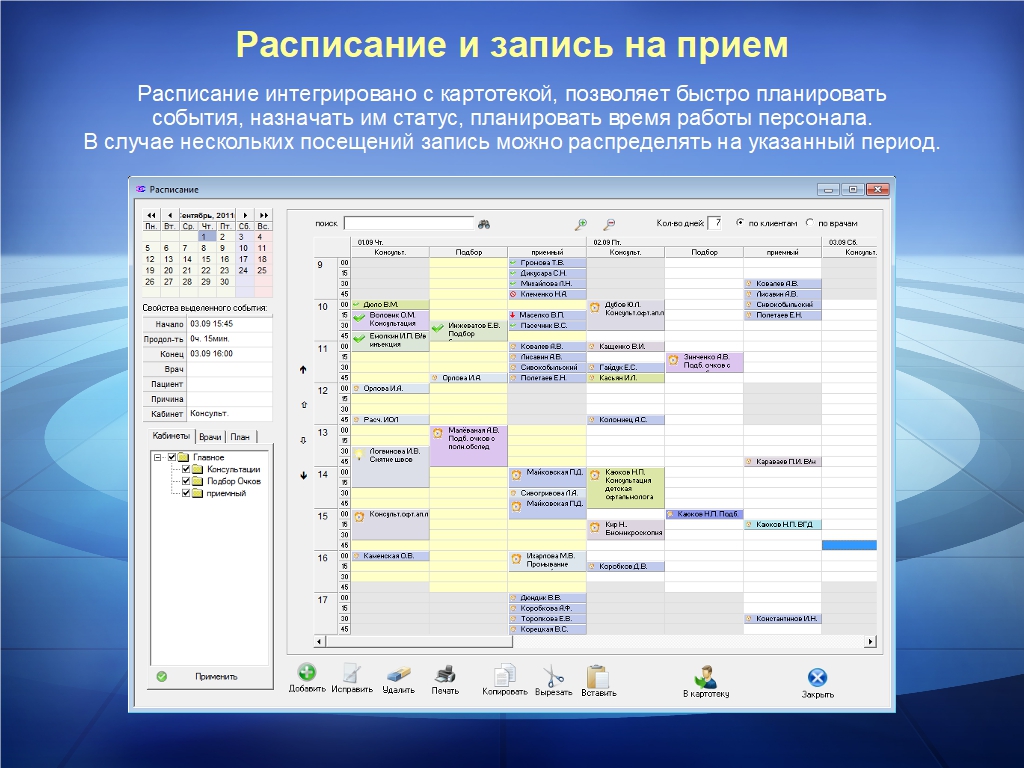Image resolution: width=1024 pixels, height=768 pixels.
Task: Click the zoom in magnifier icon
Action: click(x=580, y=224)
